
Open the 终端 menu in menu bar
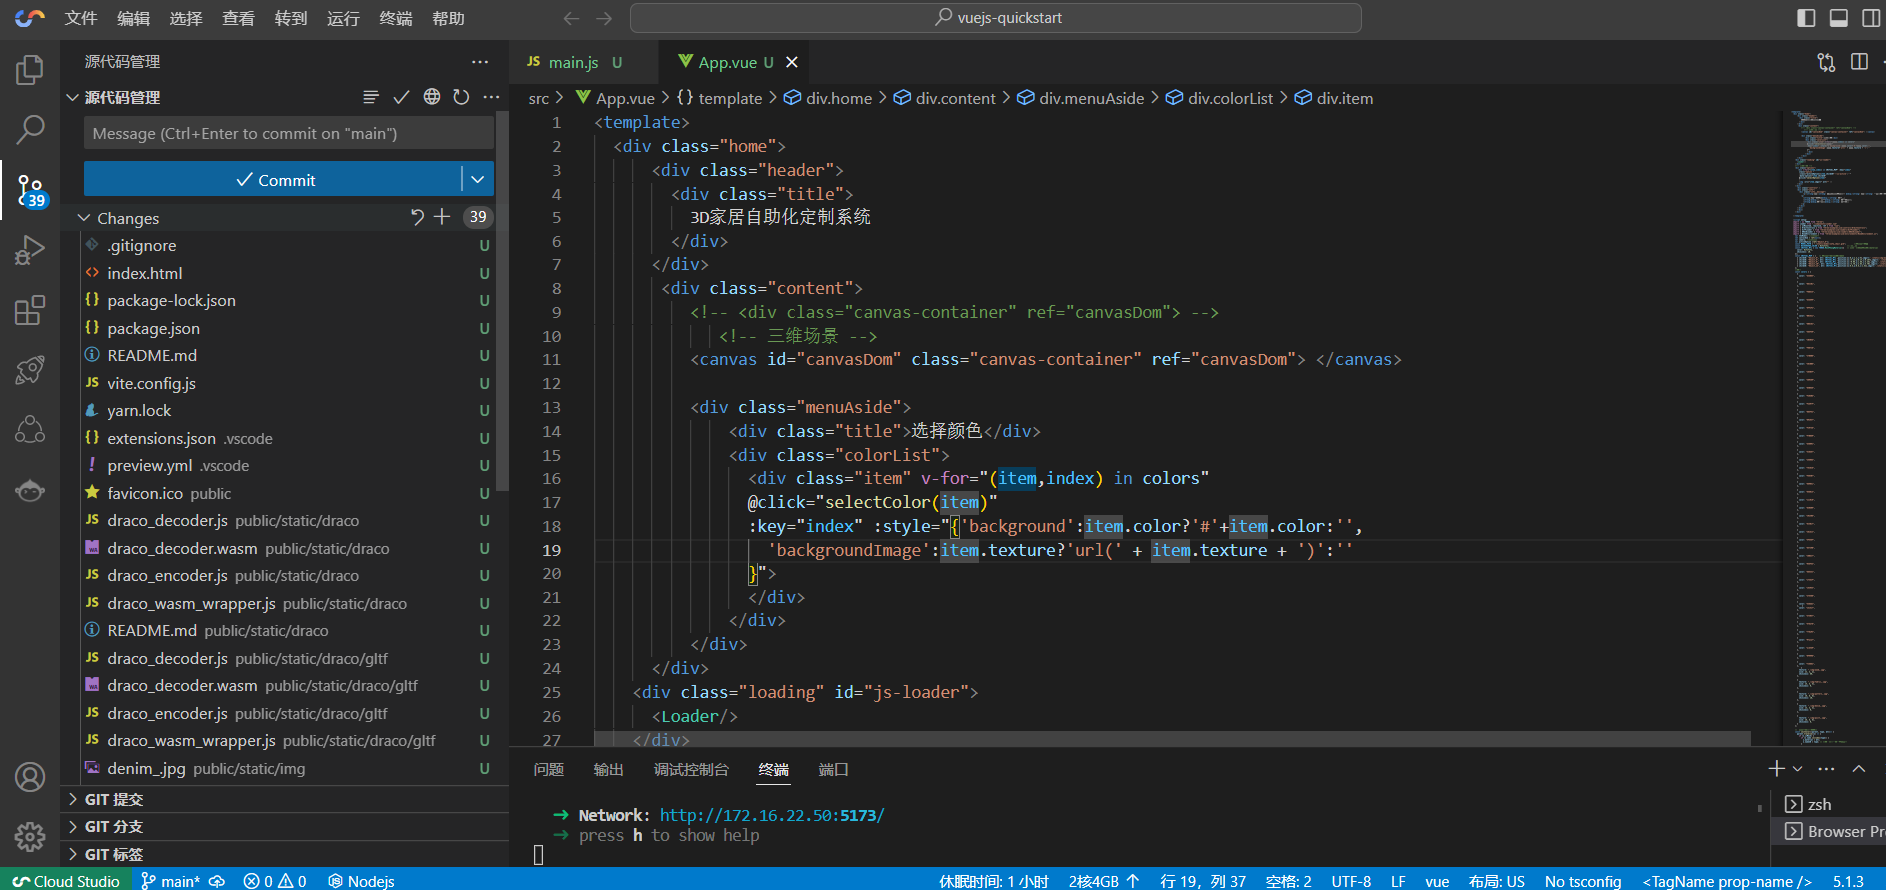[x=395, y=18]
